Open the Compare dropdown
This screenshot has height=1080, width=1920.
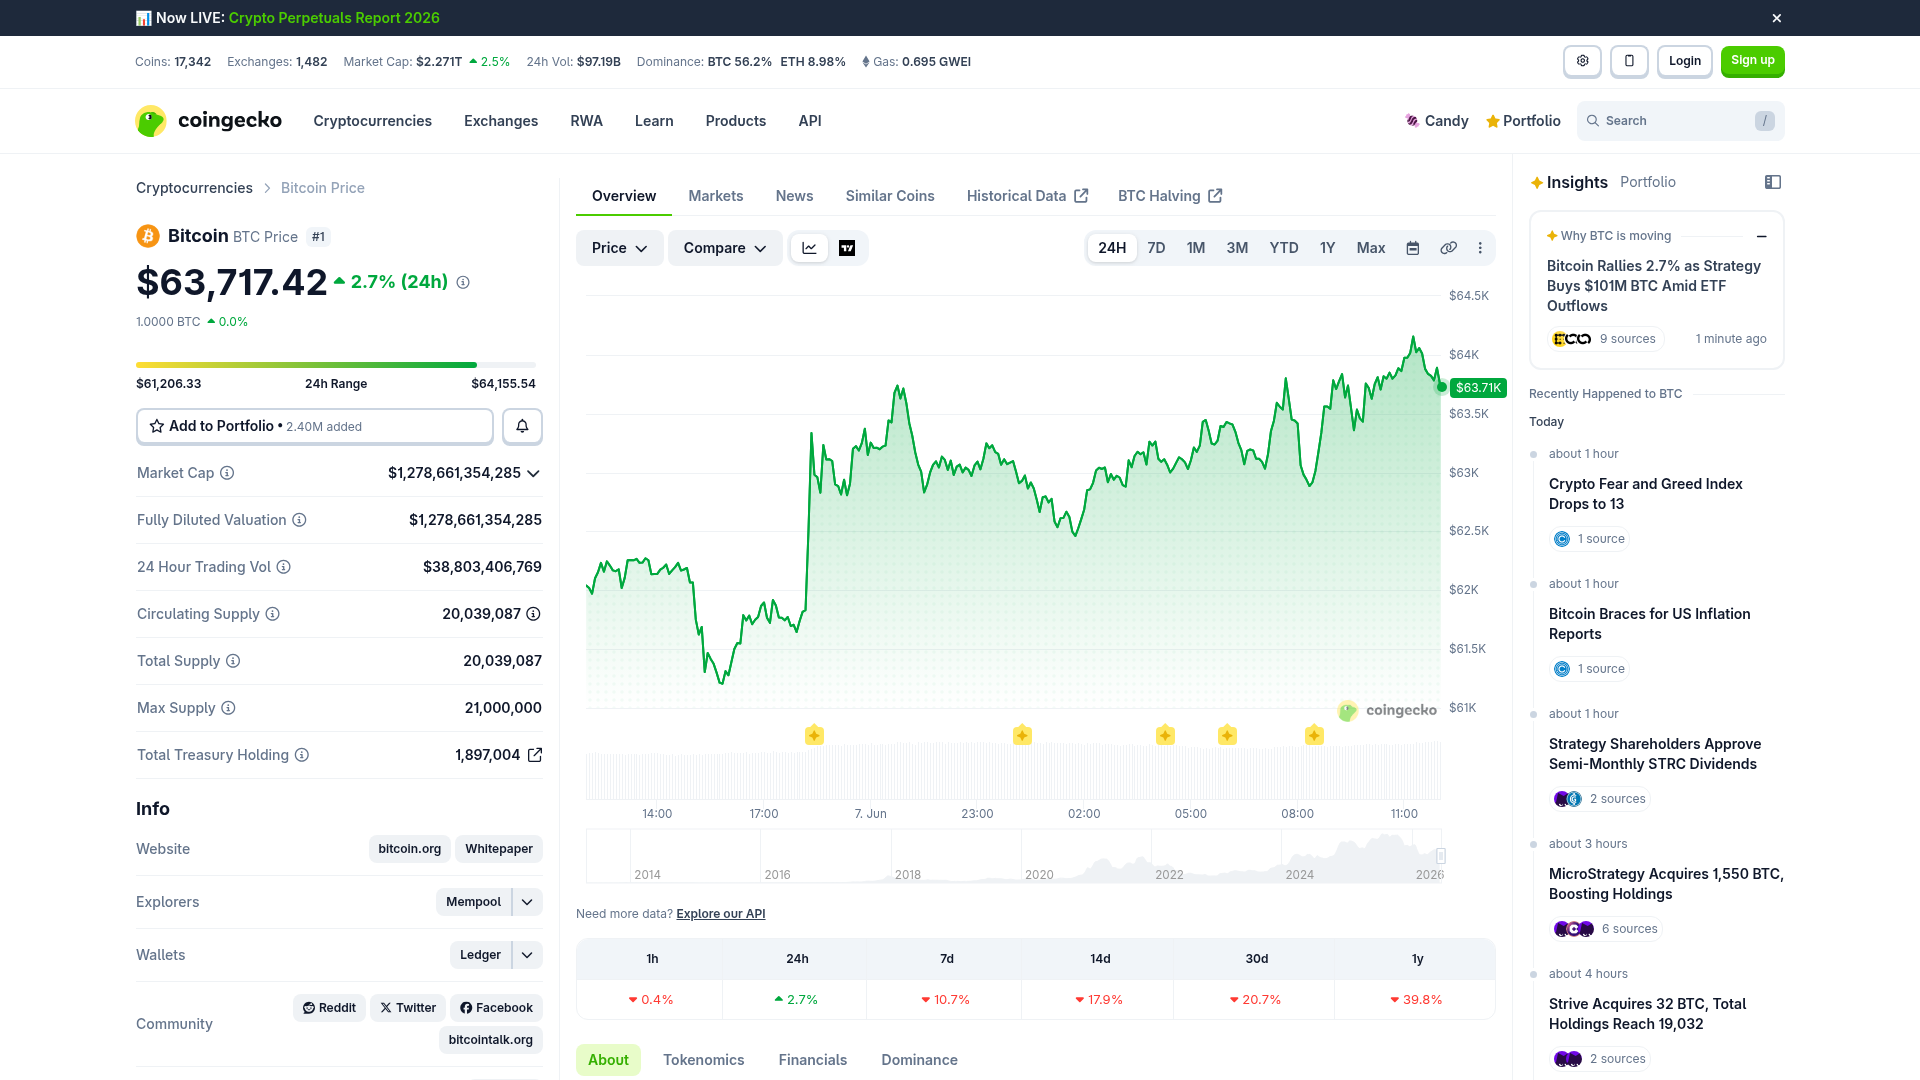[725, 248]
